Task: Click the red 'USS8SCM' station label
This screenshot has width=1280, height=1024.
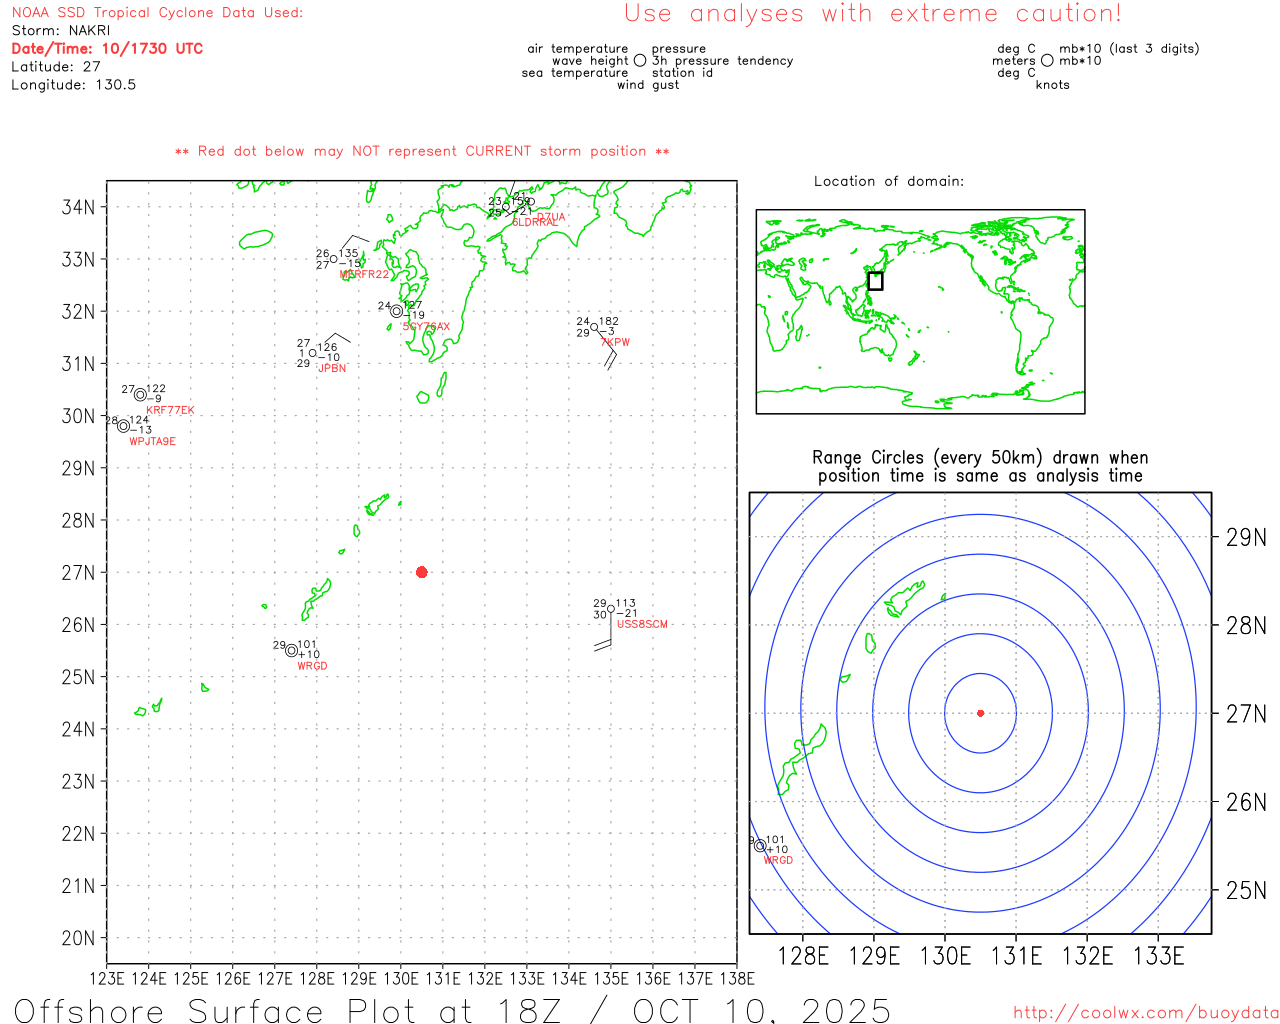Action: pyautogui.click(x=642, y=624)
